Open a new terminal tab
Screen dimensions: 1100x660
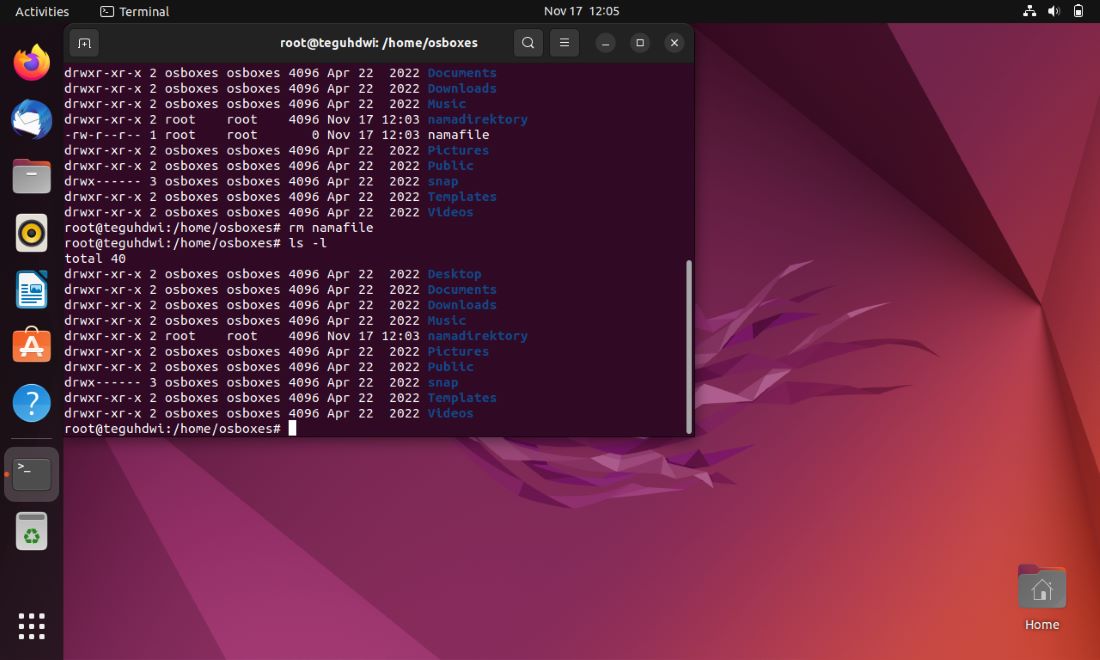[84, 43]
